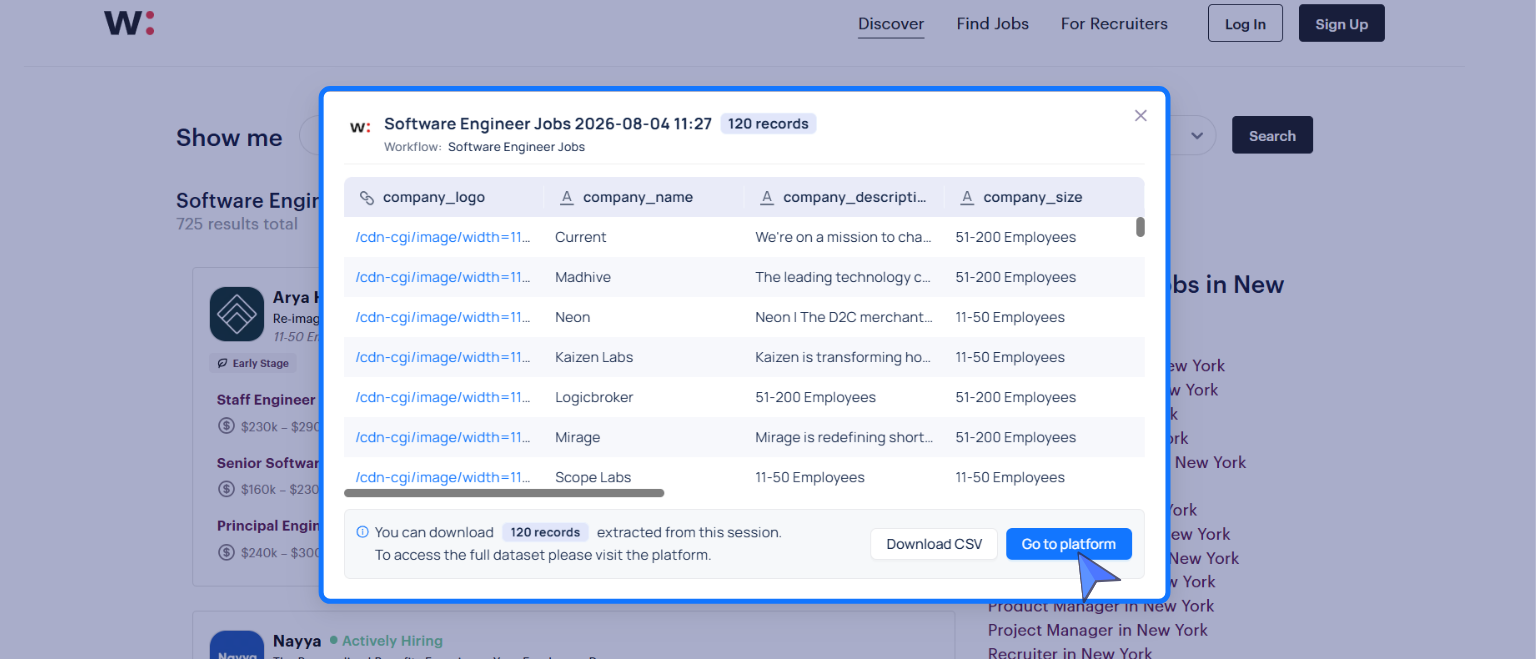
Task: Click the vertical scrollbar in the data table
Action: 1140,227
